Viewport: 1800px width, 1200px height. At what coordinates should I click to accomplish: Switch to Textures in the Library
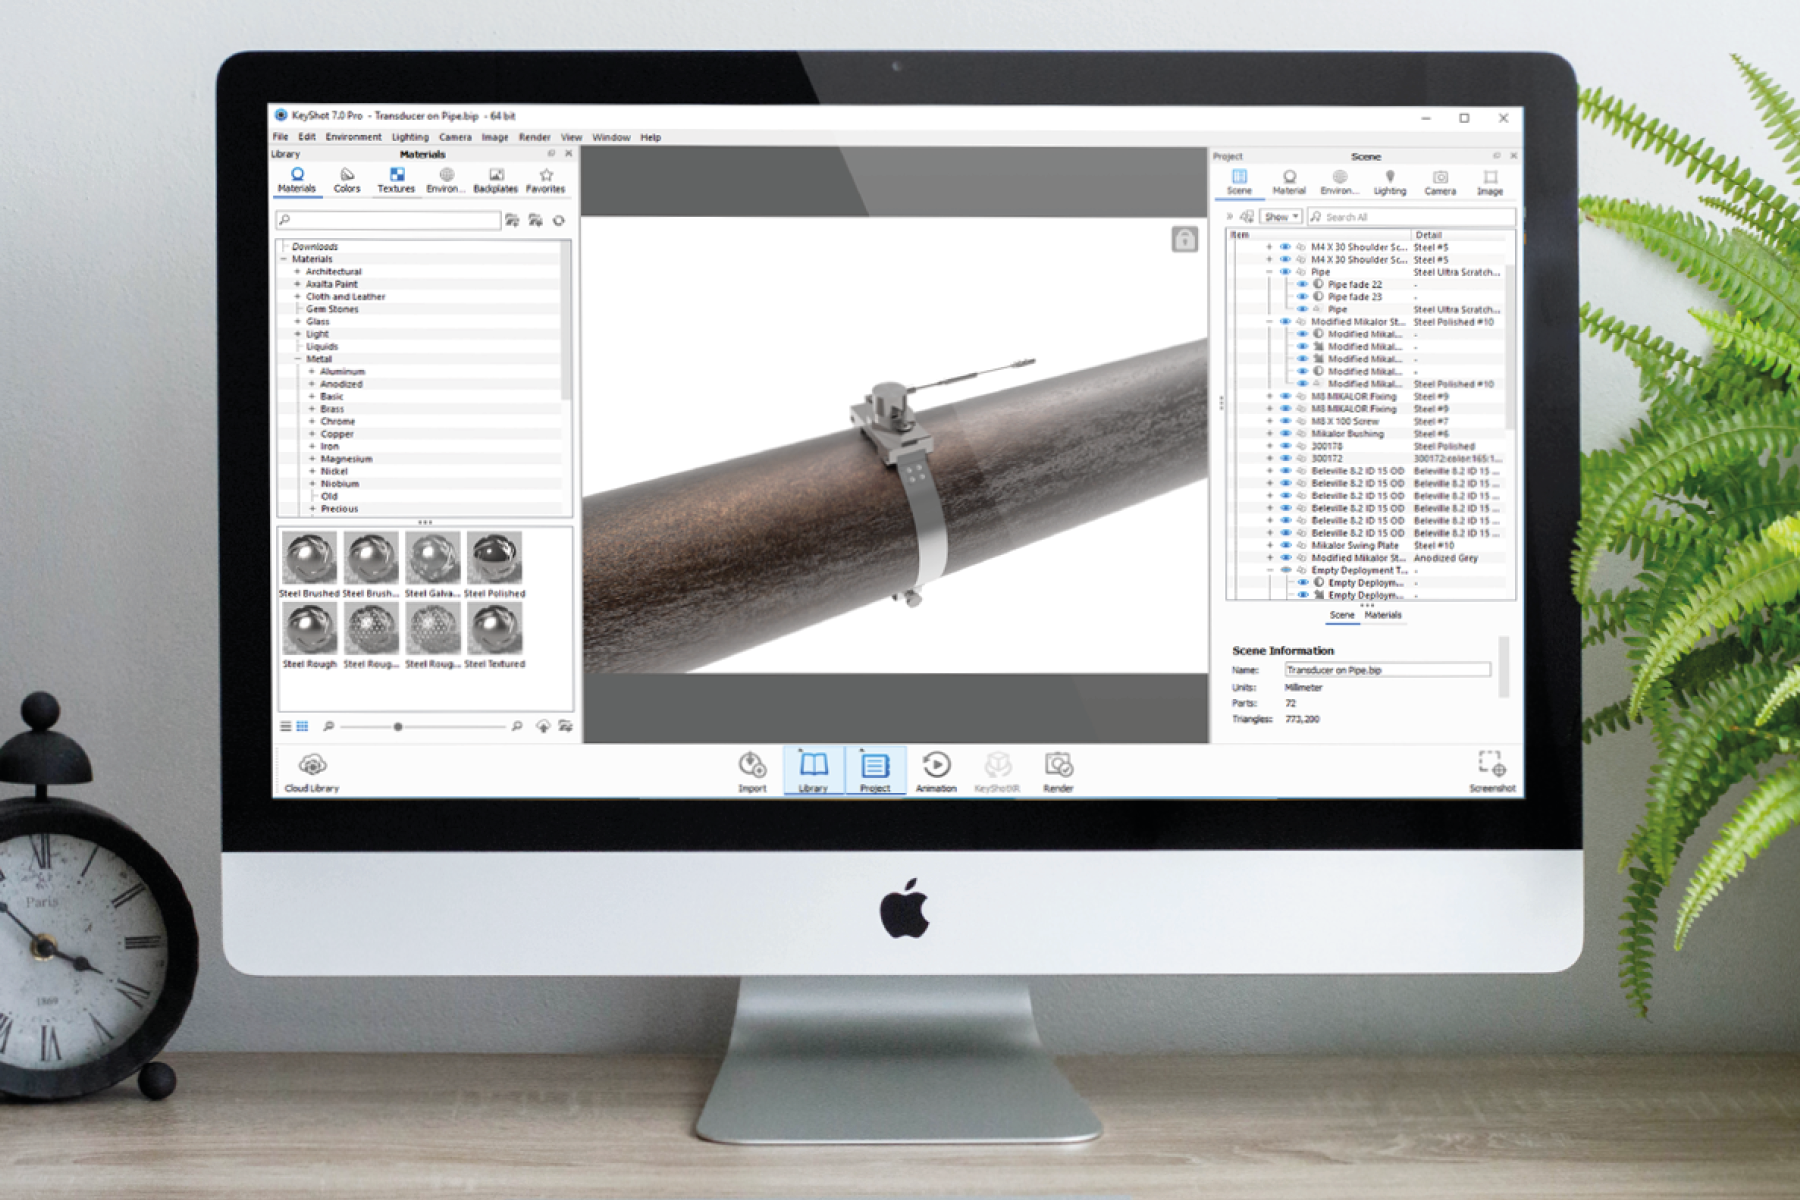click(396, 180)
